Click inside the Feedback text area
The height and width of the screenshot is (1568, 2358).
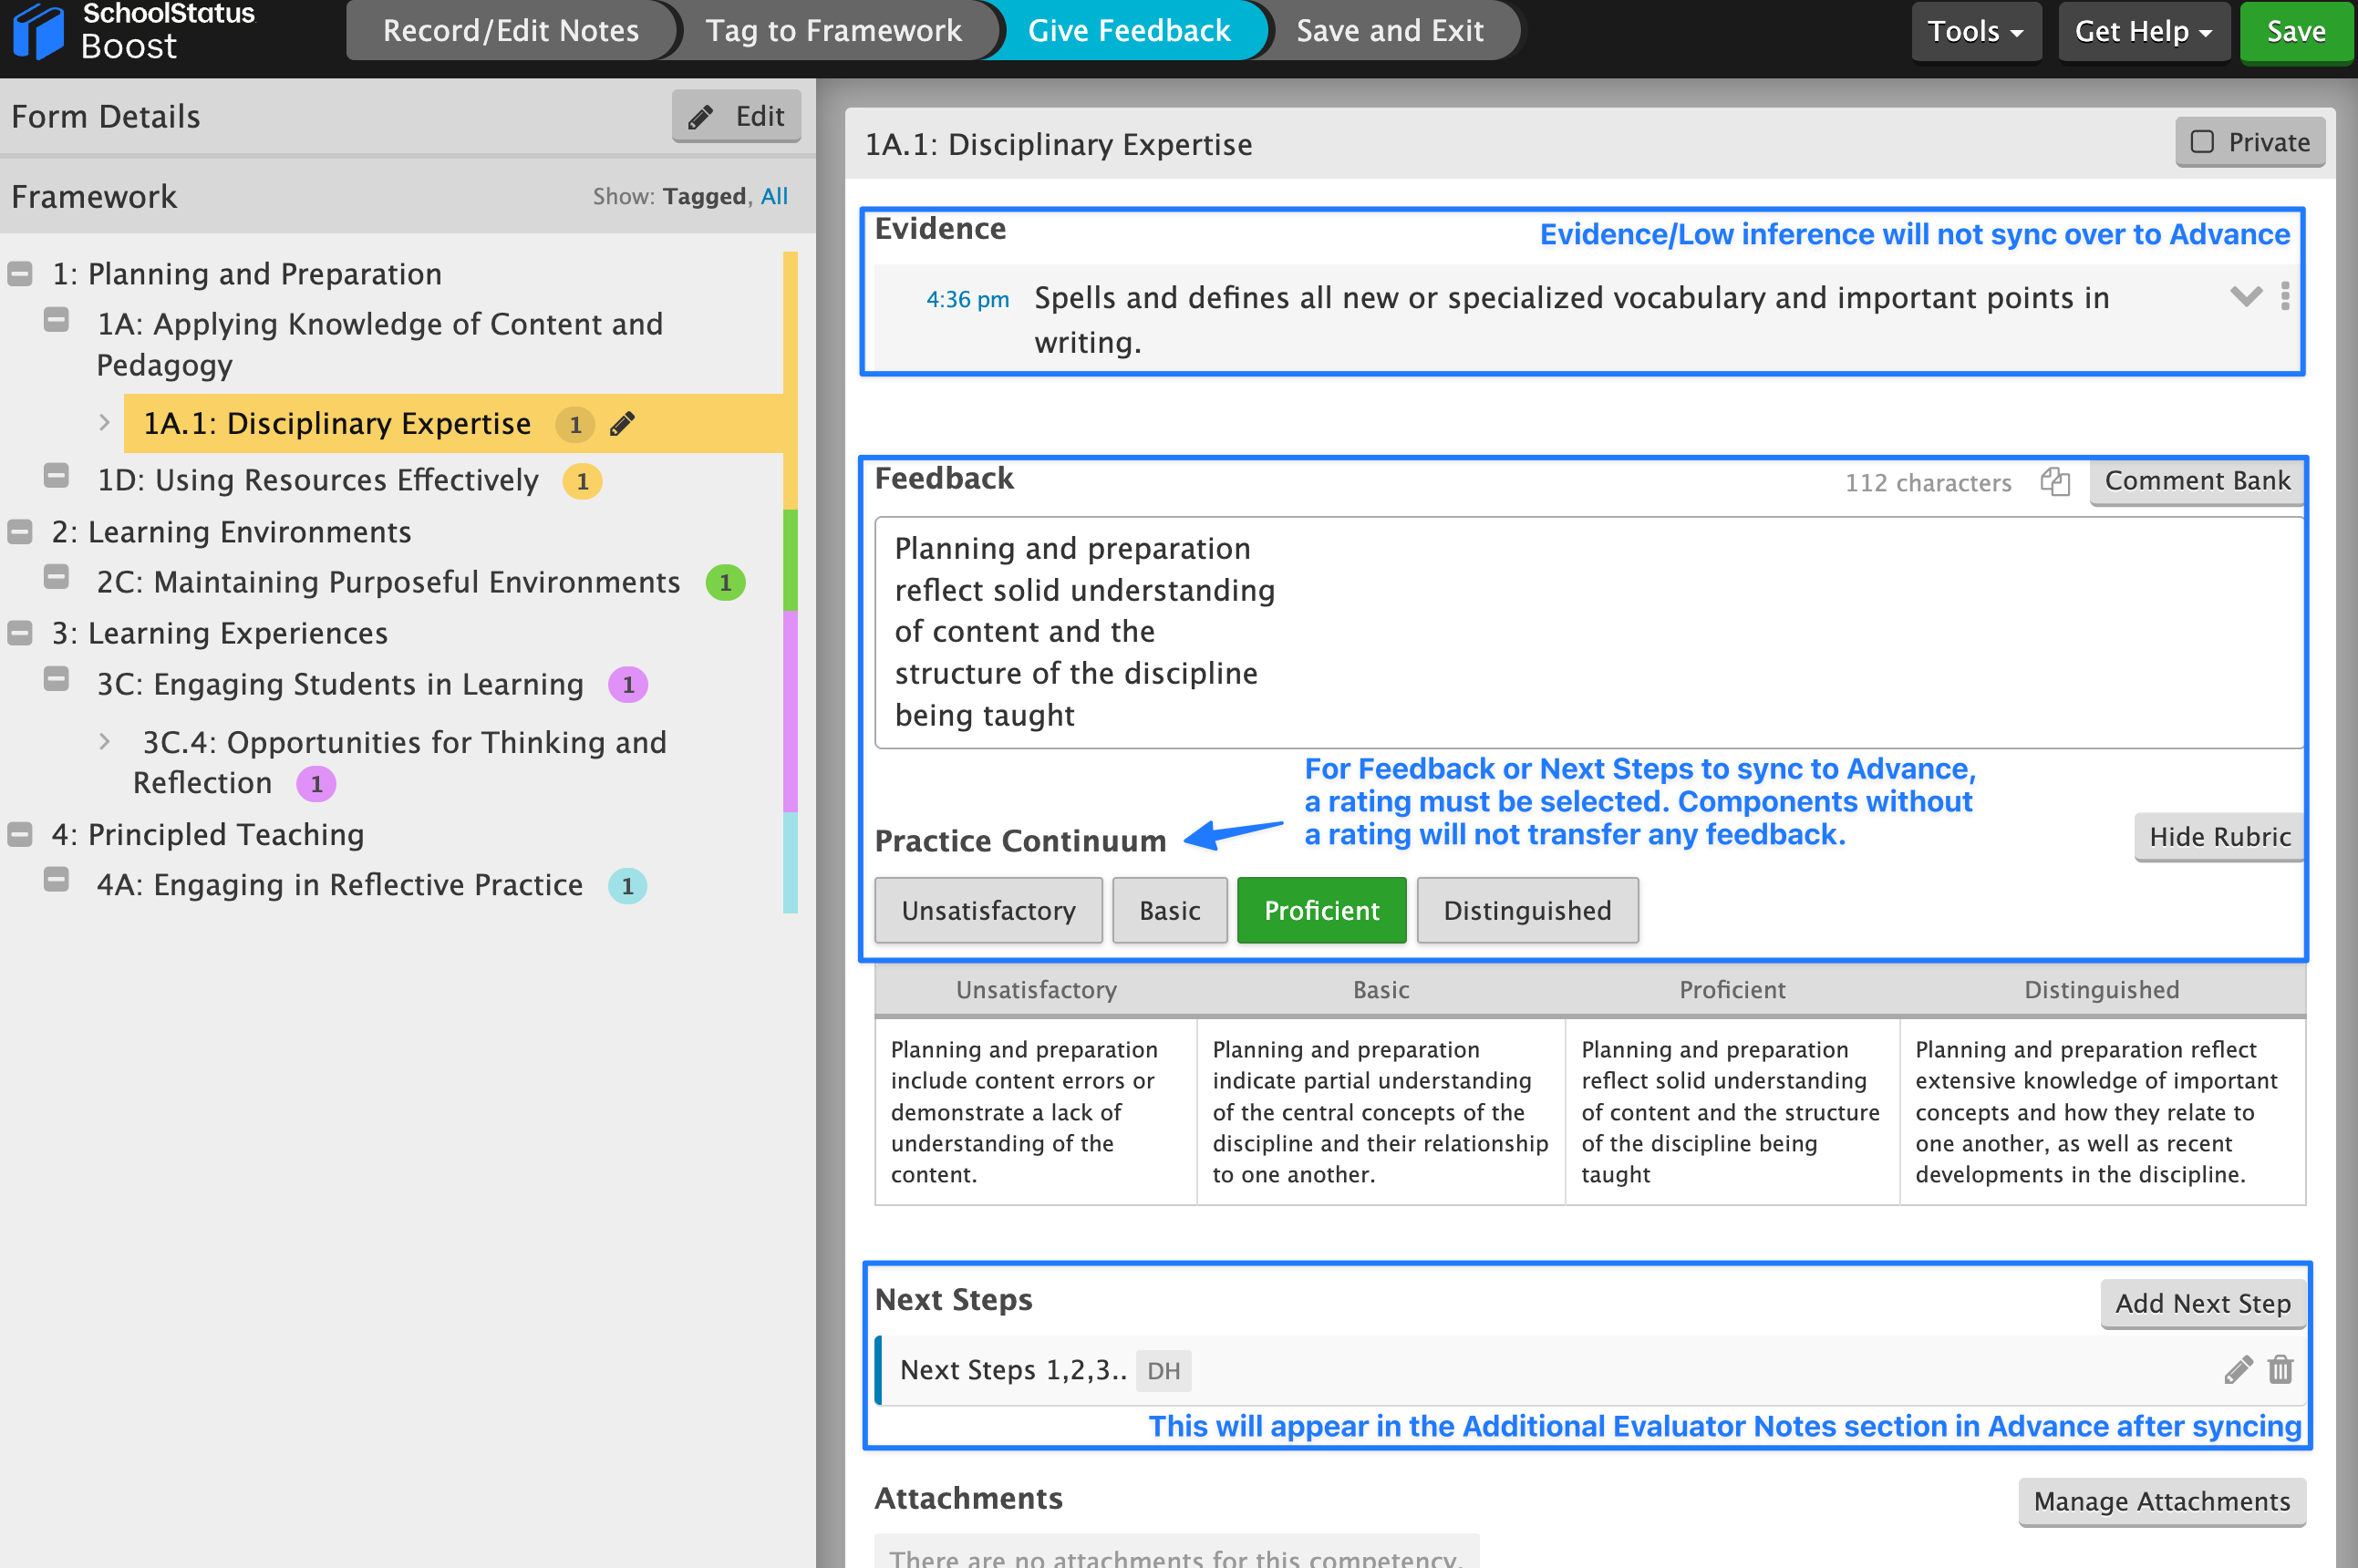tap(1589, 632)
